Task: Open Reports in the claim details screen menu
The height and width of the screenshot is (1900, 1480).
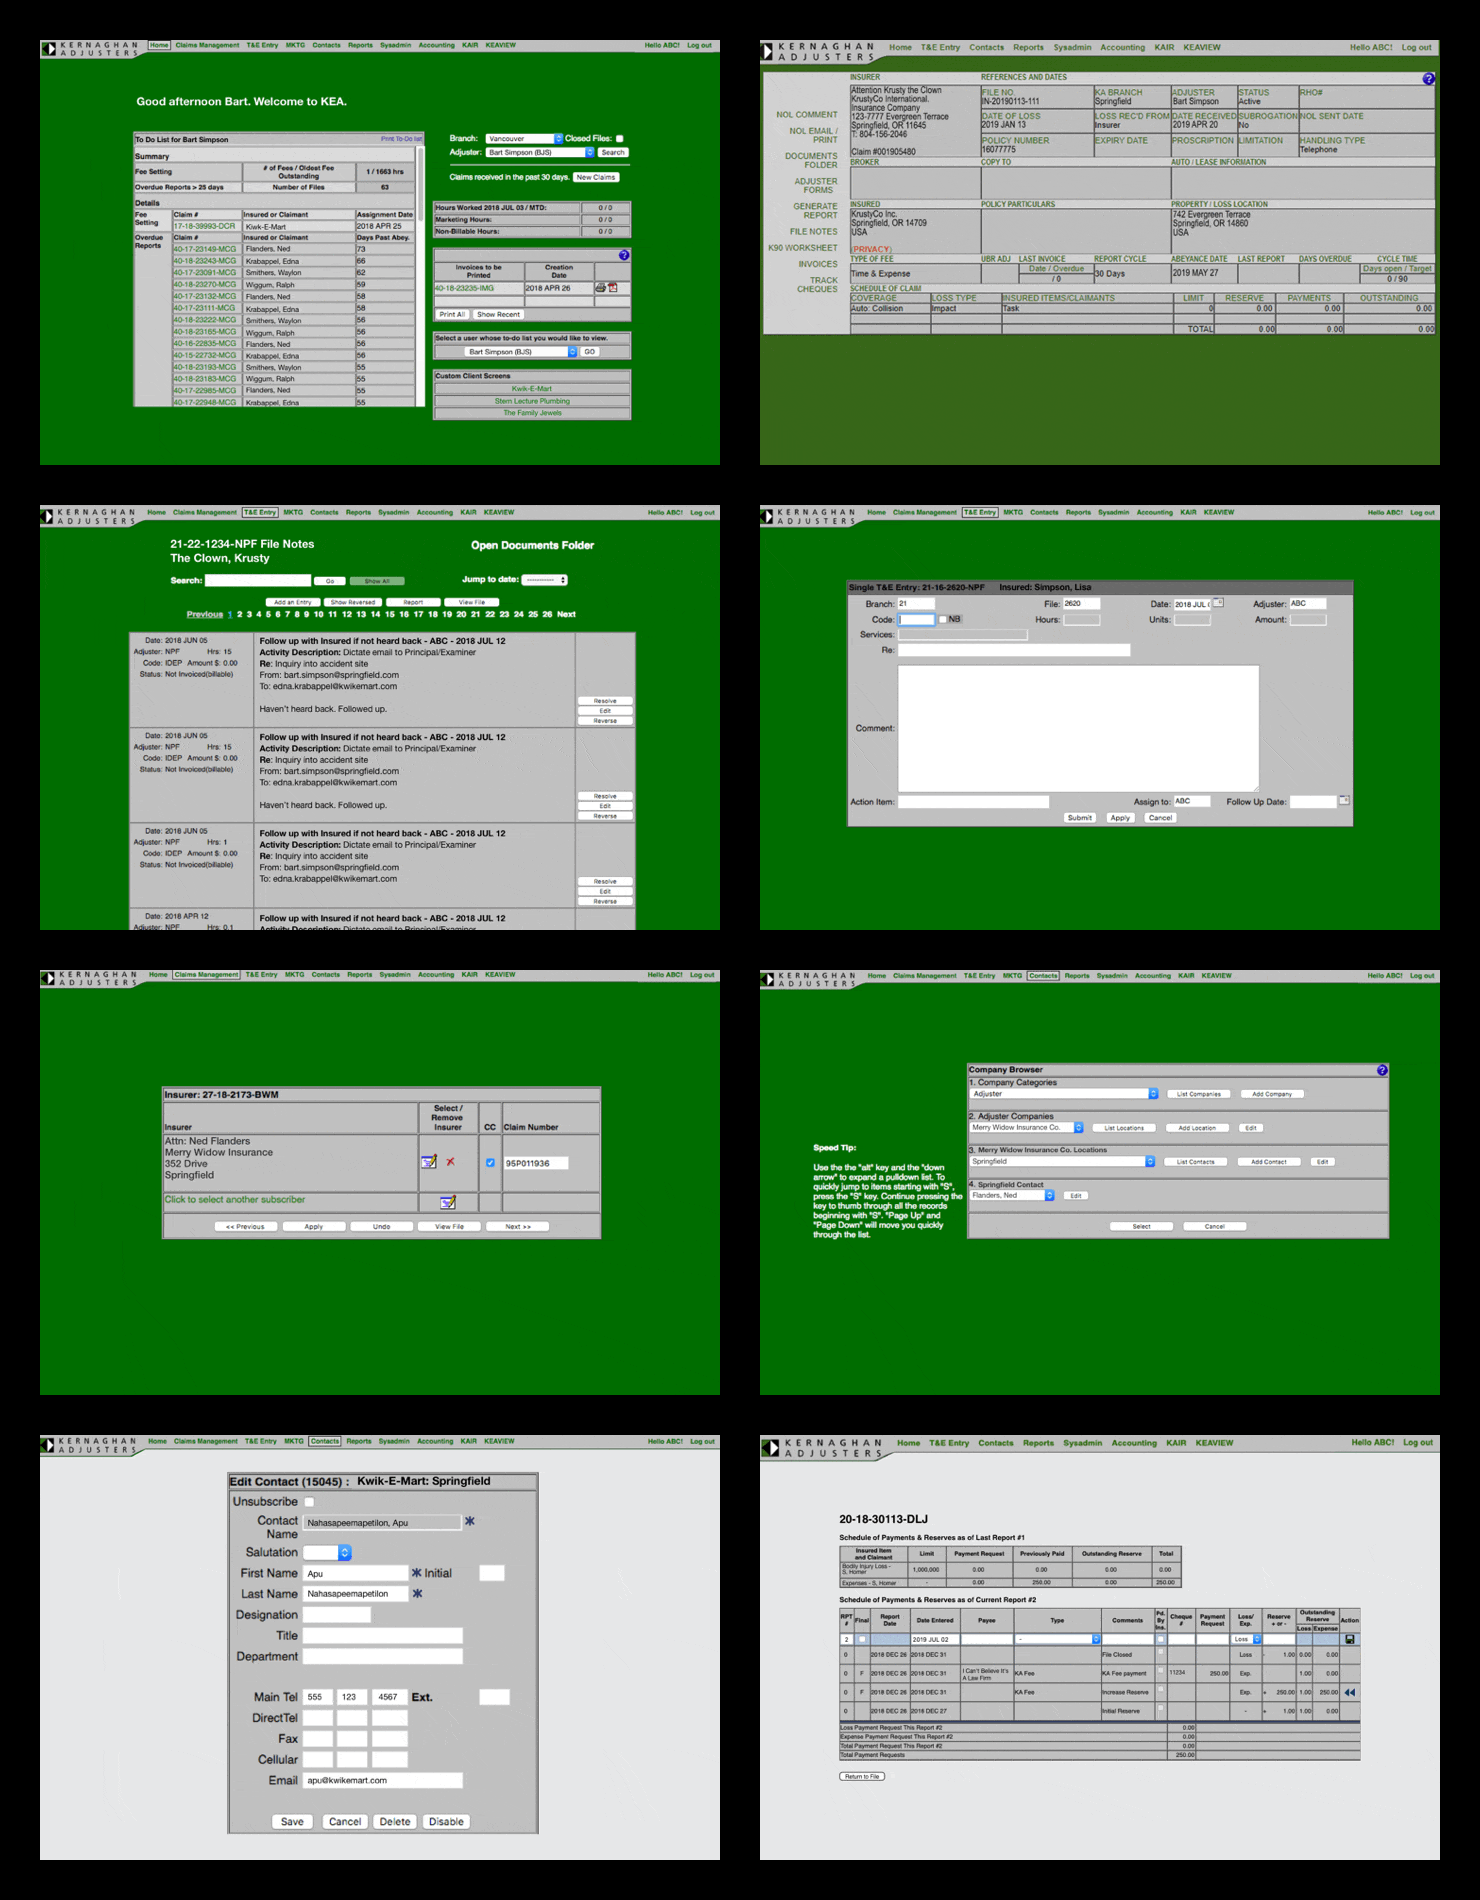Action: click(x=1028, y=47)
